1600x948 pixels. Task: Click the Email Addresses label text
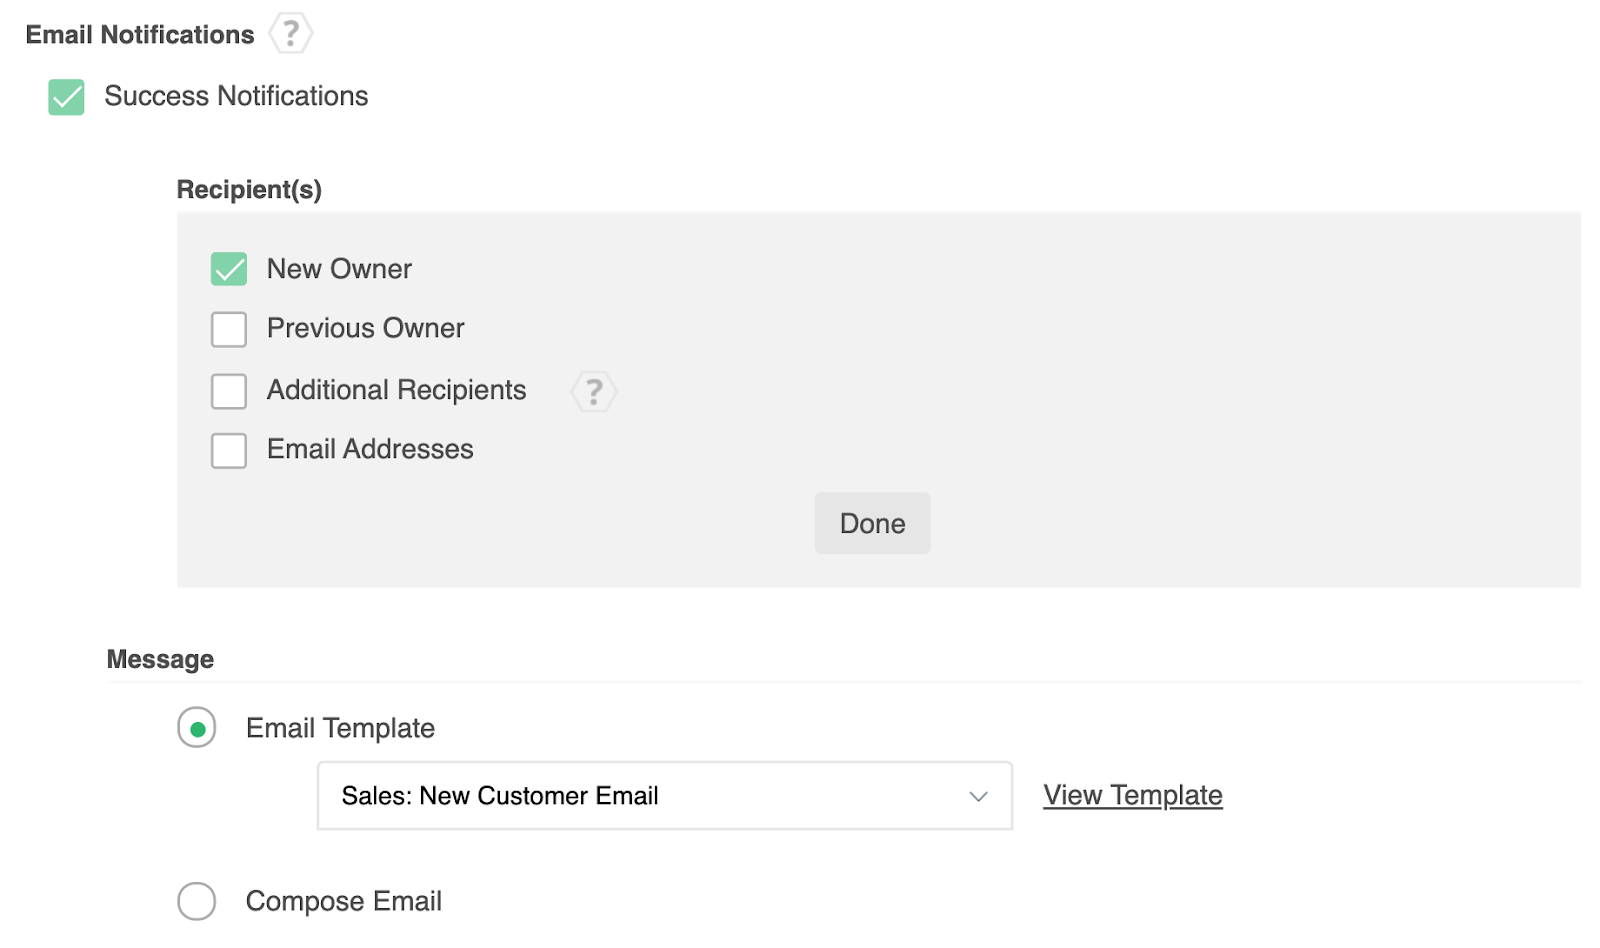tap(370, 449)
